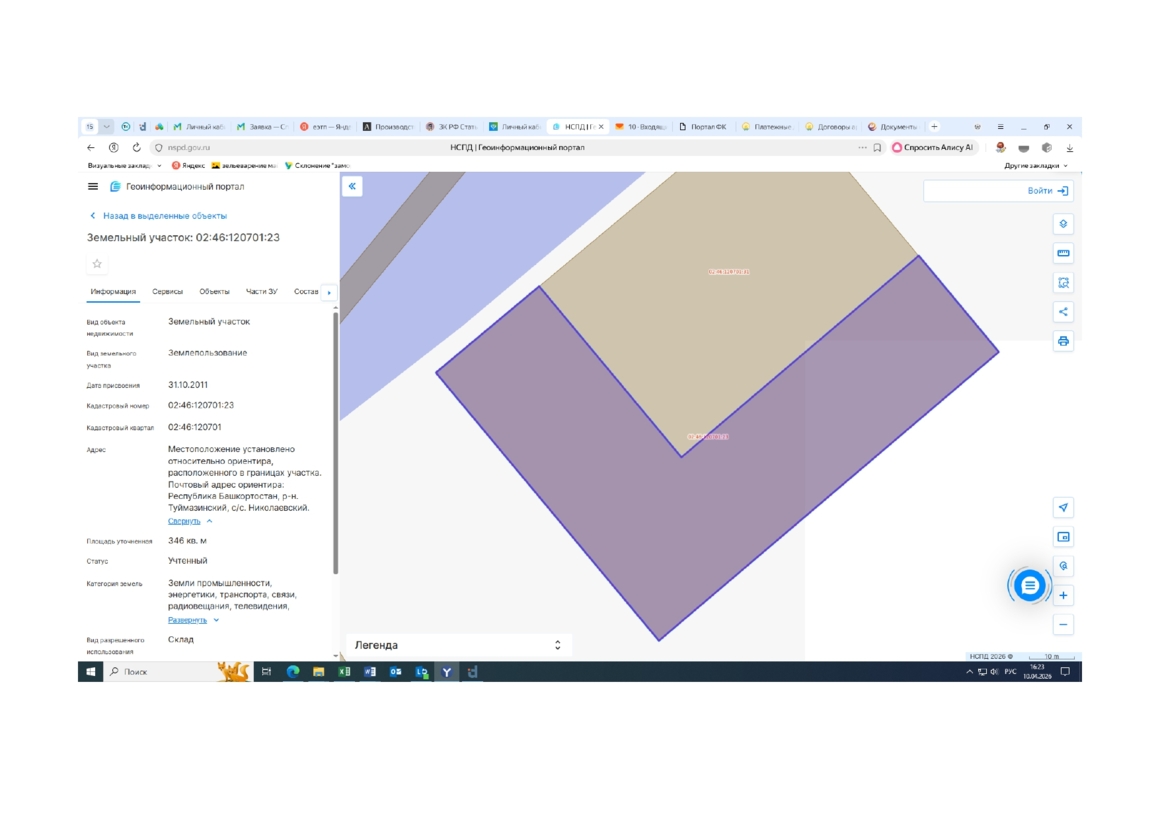Viewport: 1160px width, 820px height.
Task: Zoom out with the minus button
Action: click(1063, 625)
